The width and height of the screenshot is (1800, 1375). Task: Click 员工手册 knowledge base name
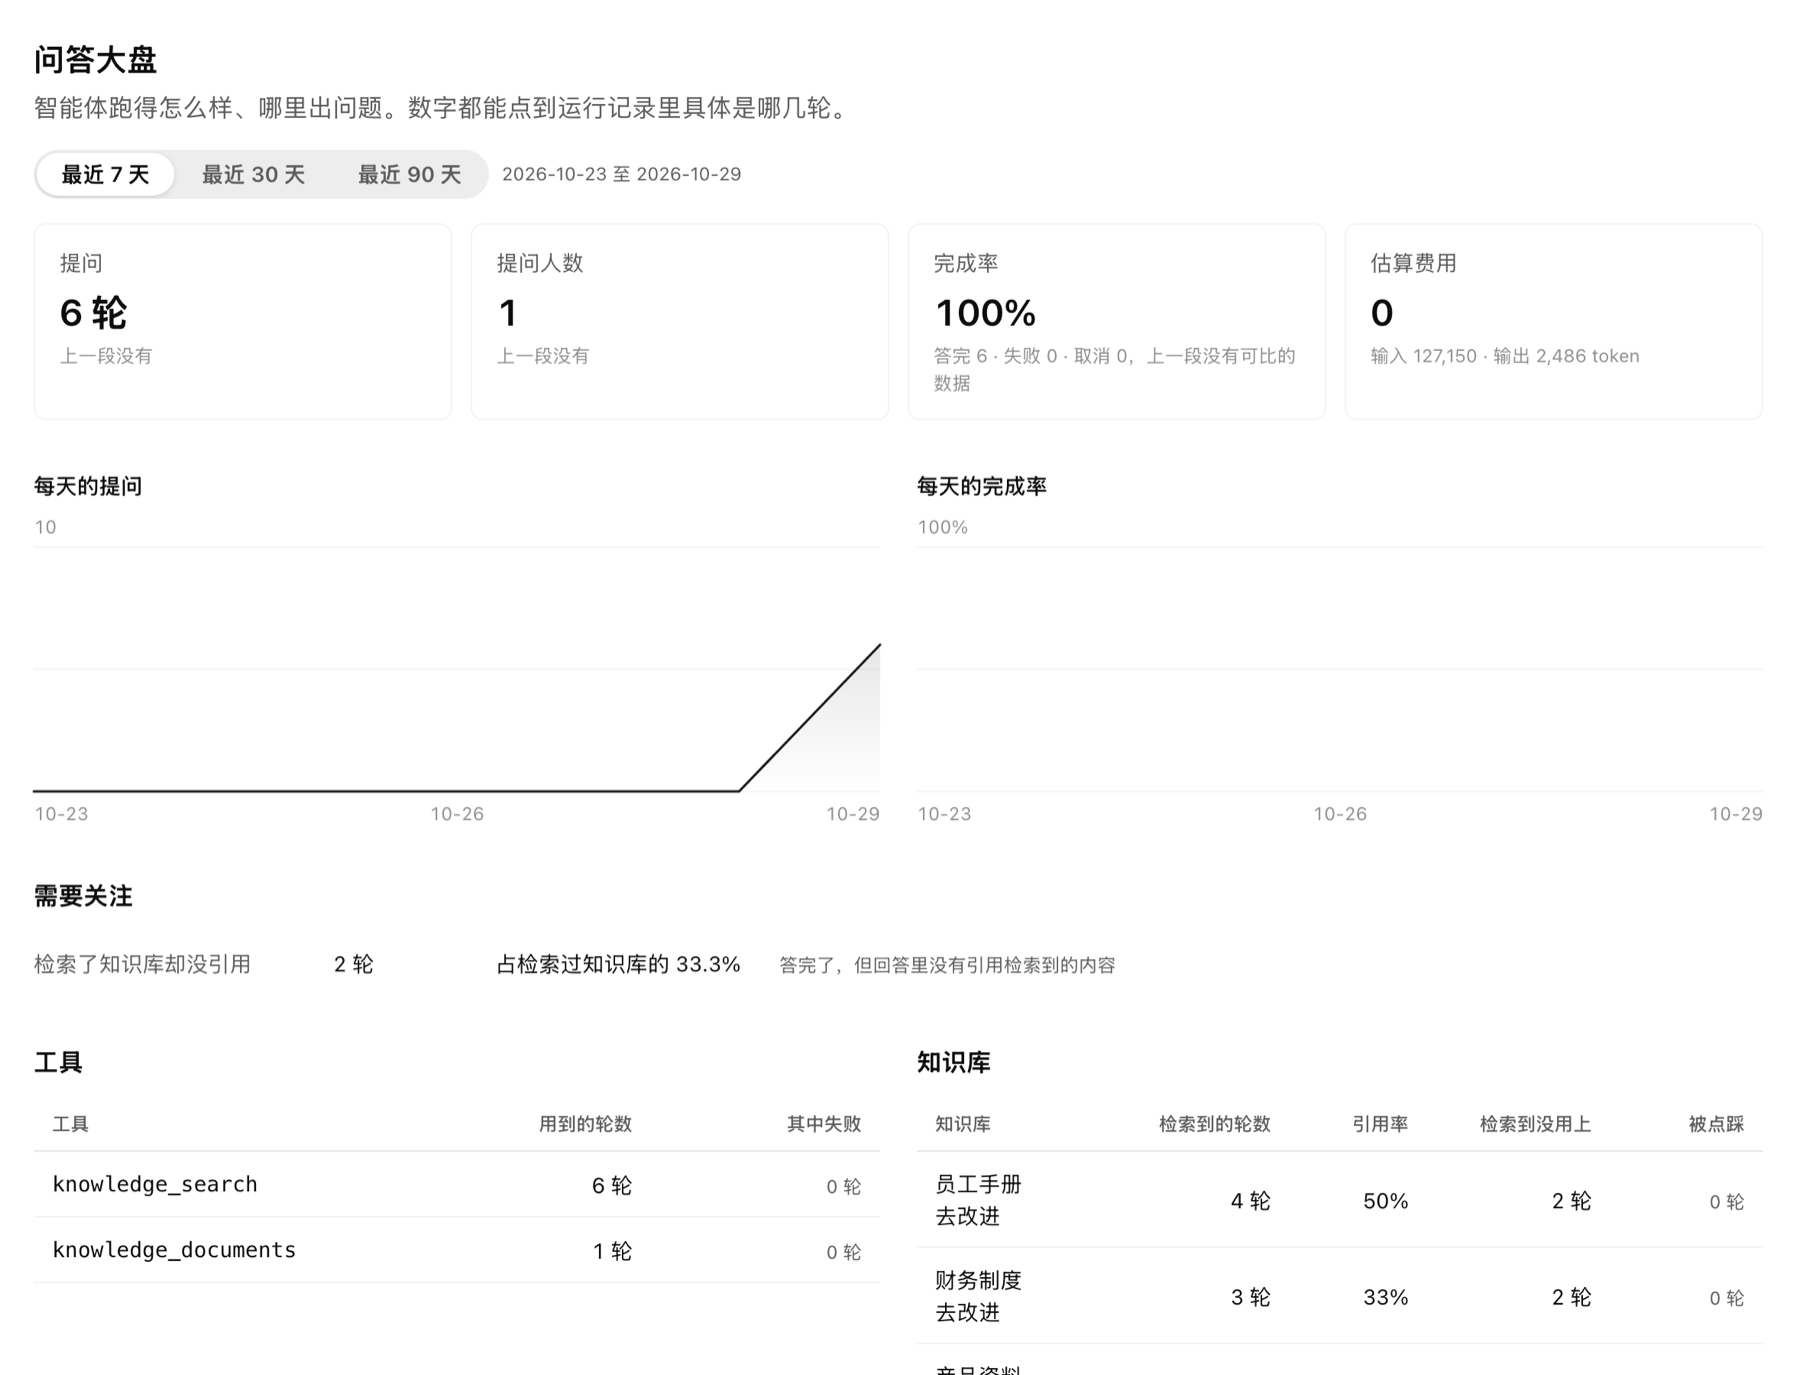tap(978, 1184)
